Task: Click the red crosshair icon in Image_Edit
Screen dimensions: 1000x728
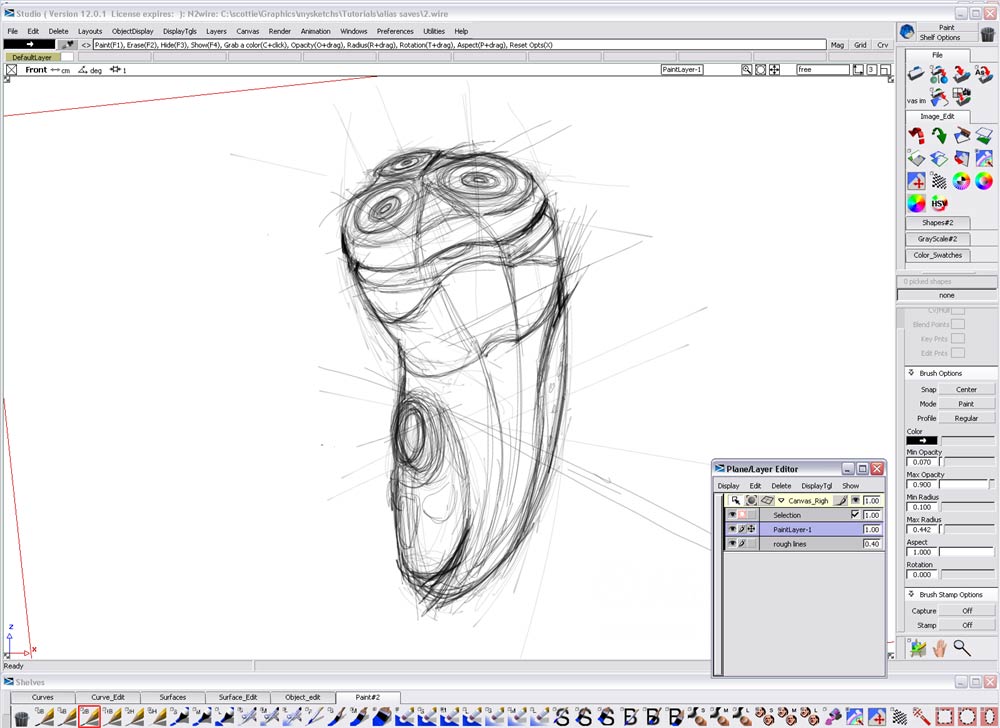Action: point(916,180)
